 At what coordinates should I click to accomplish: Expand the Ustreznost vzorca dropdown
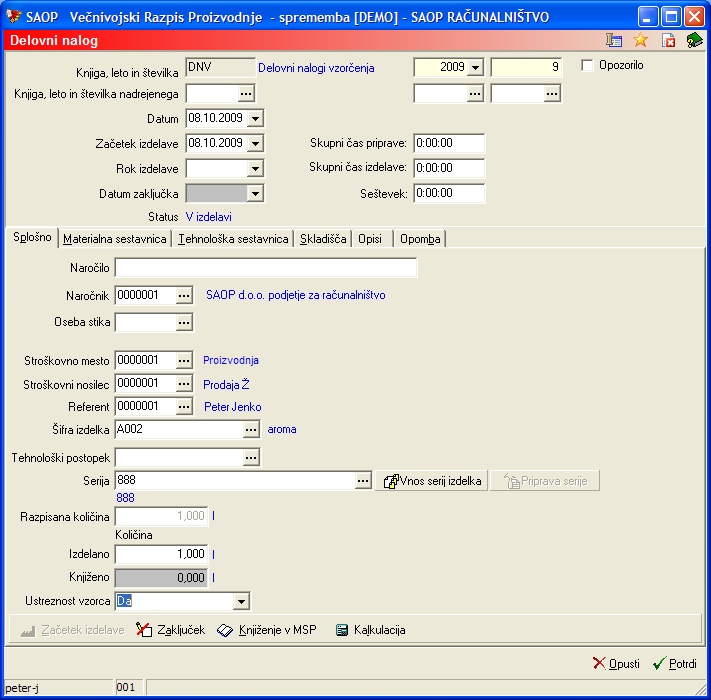241,602
